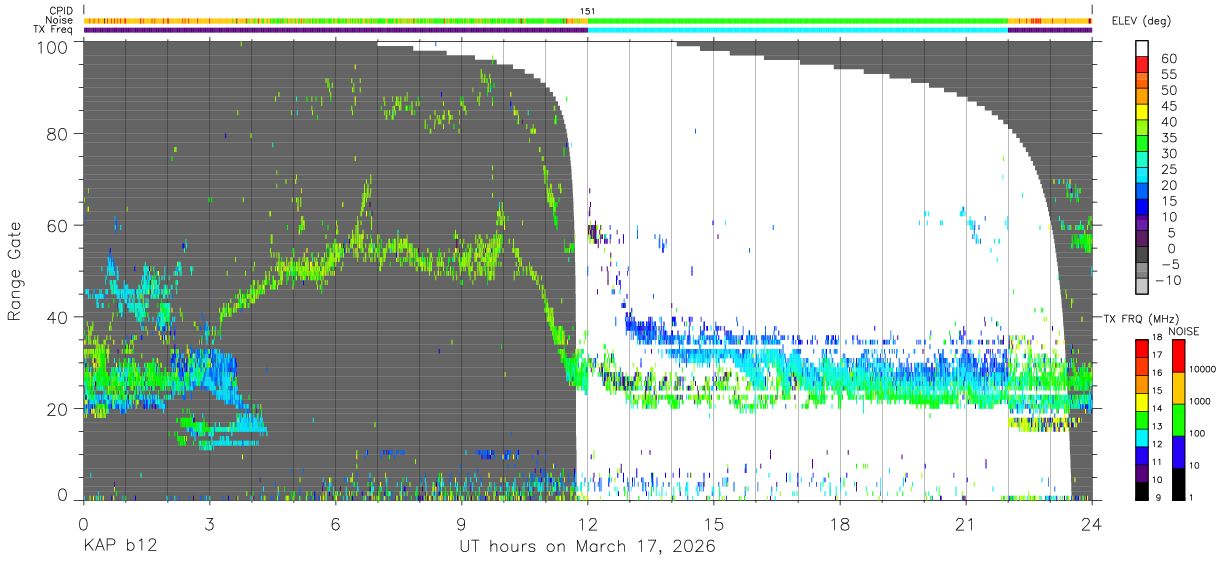The width and height of the screenshot is (1228, 567).
Task: Click x-axis tick label 9
Action: (x=462, y=524)
